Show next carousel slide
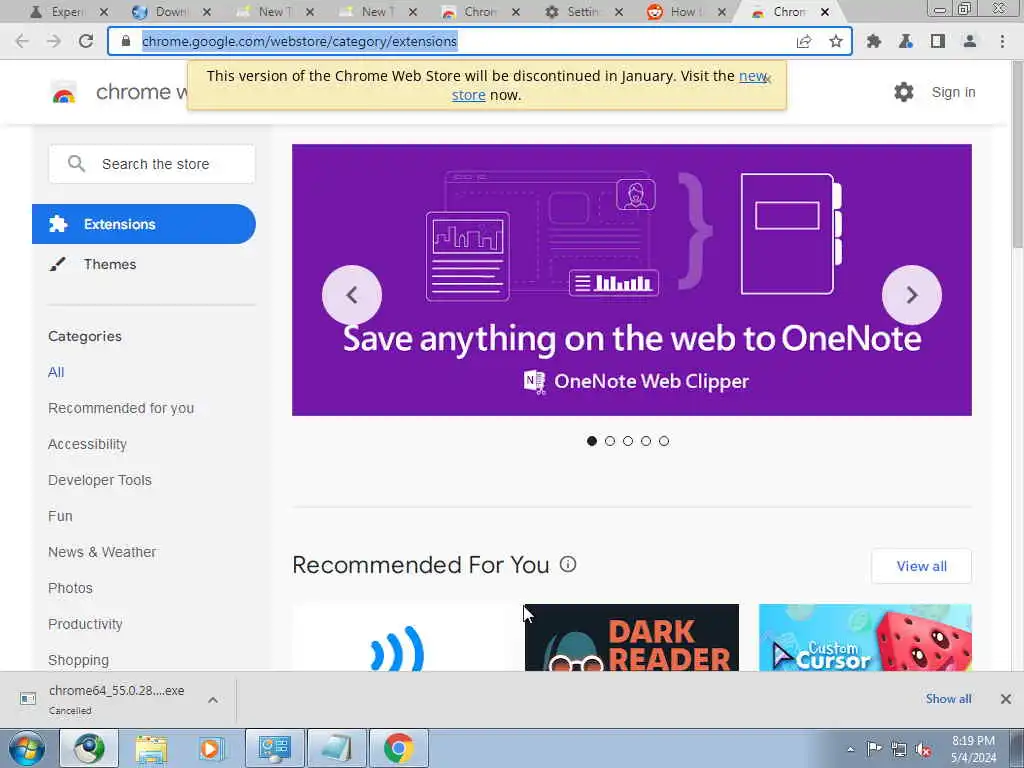This screenshot has height=768, width=1024. pos(912,295)
